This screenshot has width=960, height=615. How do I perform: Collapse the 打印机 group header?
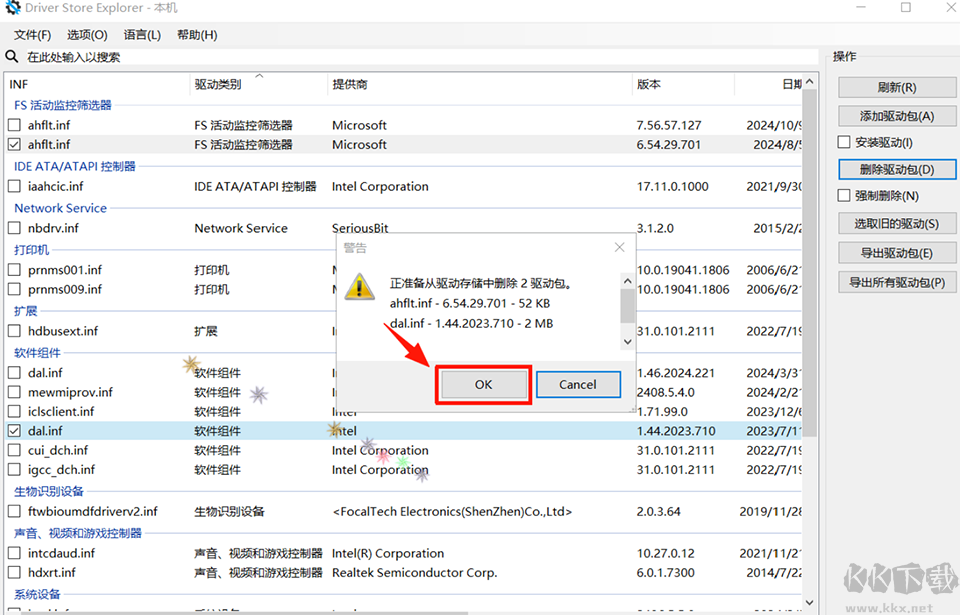pyautogui.click(x=32, y=250)
